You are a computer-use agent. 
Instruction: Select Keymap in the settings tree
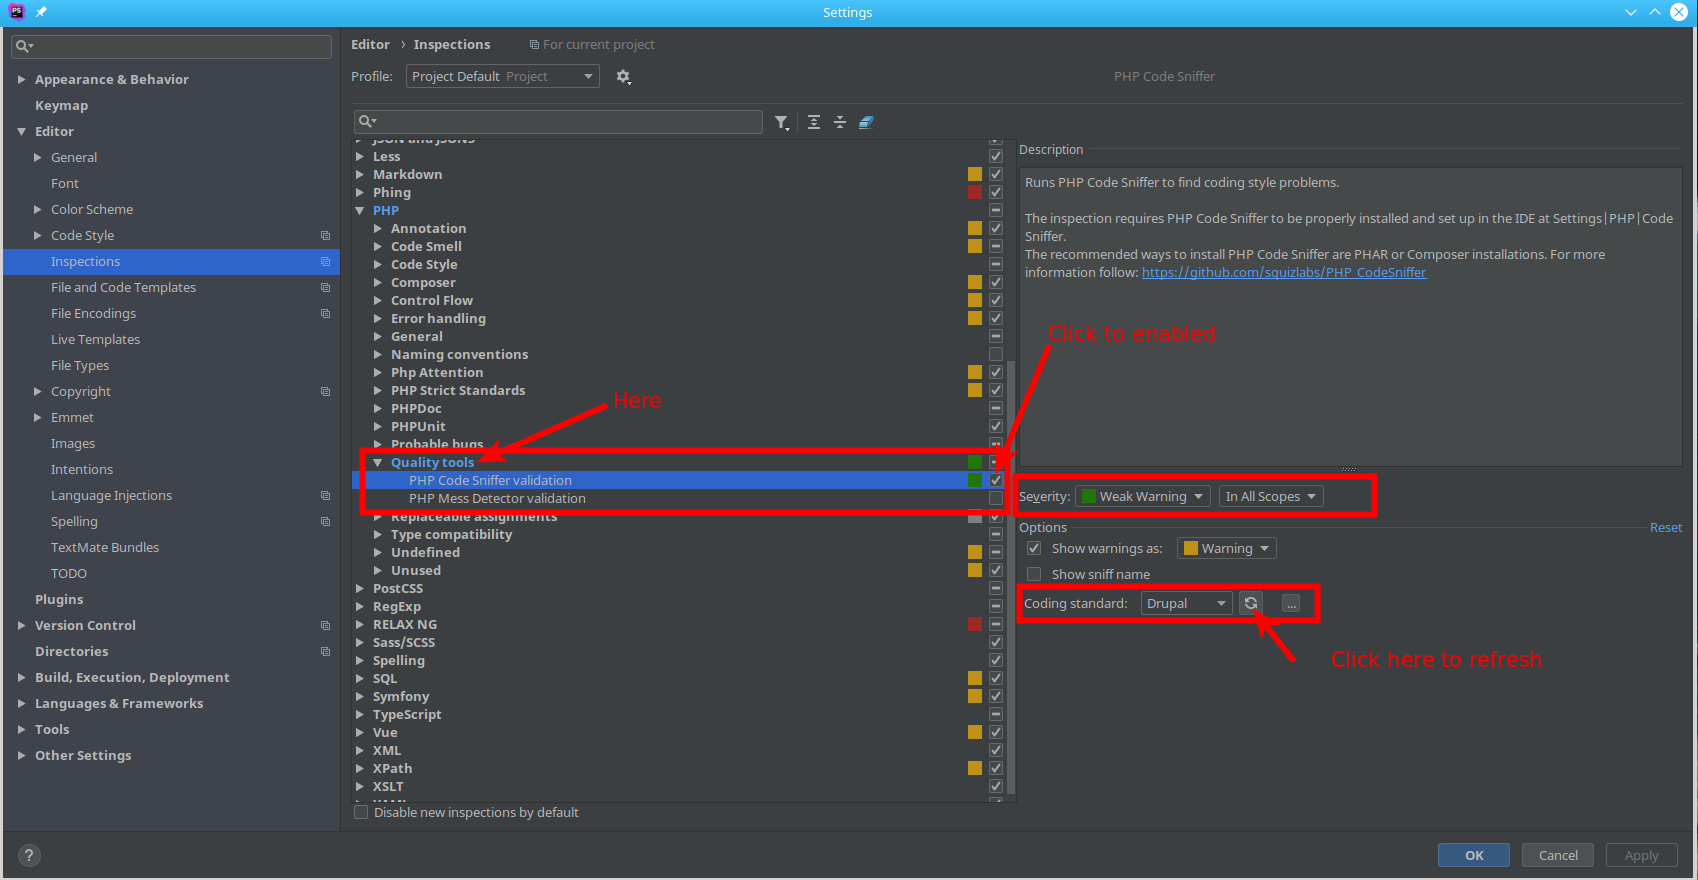(61, 105)
